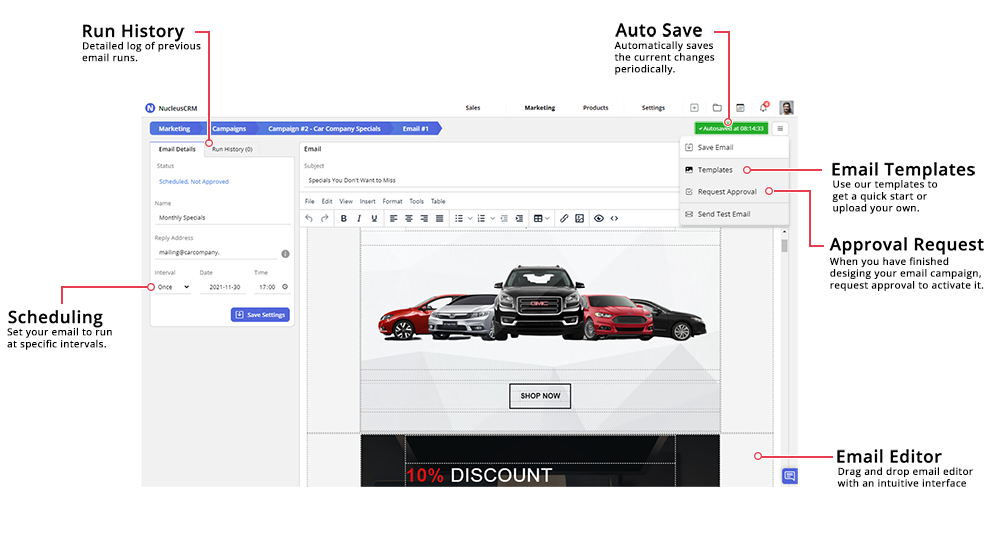This screenshot has height=547, width=990.
Task: Insert a link with the chain icon
Action: click(564, 219)
